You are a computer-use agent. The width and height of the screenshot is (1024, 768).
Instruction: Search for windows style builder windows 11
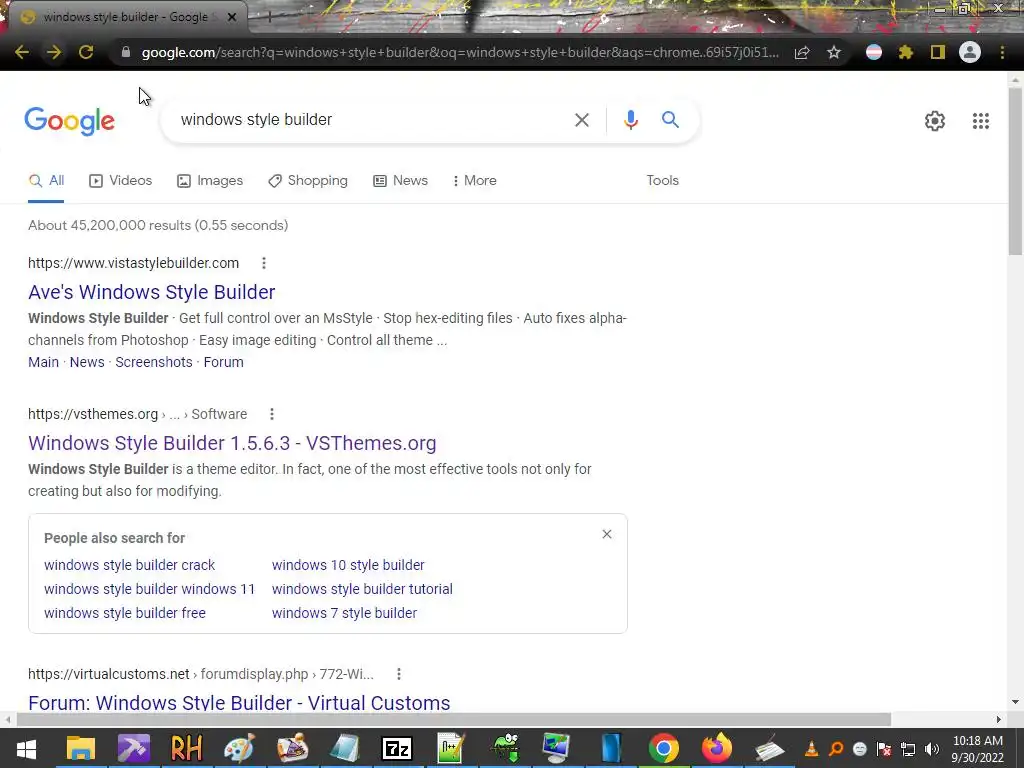pyautogui.click(x=150, y=589)
